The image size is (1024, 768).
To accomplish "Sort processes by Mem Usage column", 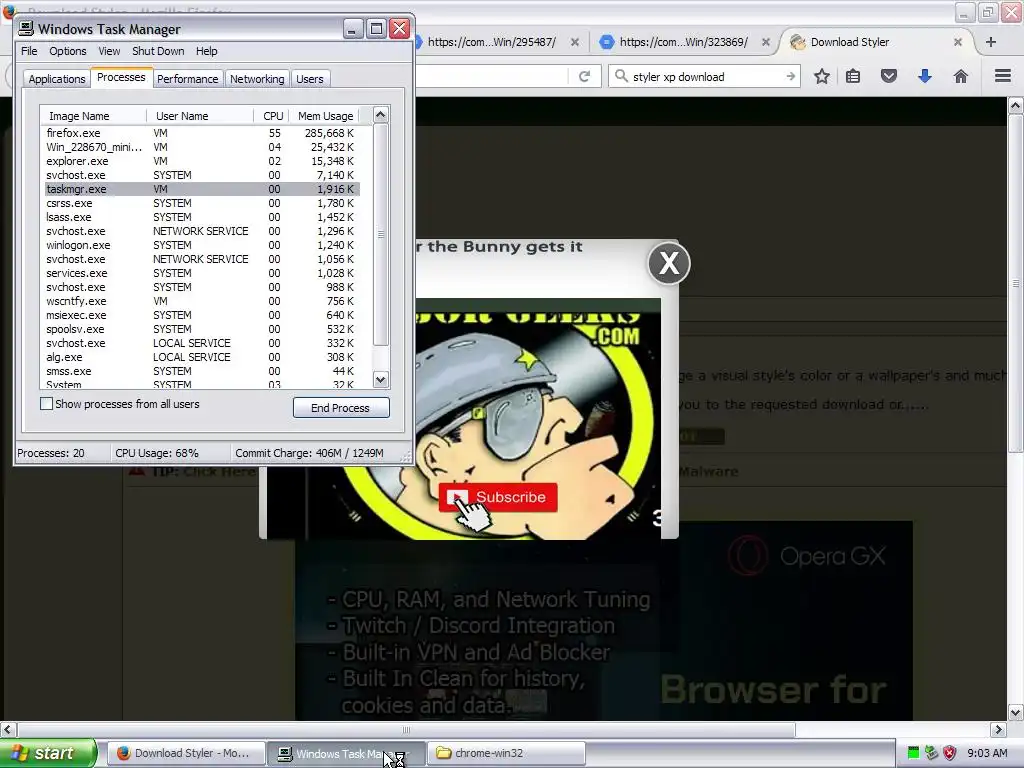I will 323,116.
